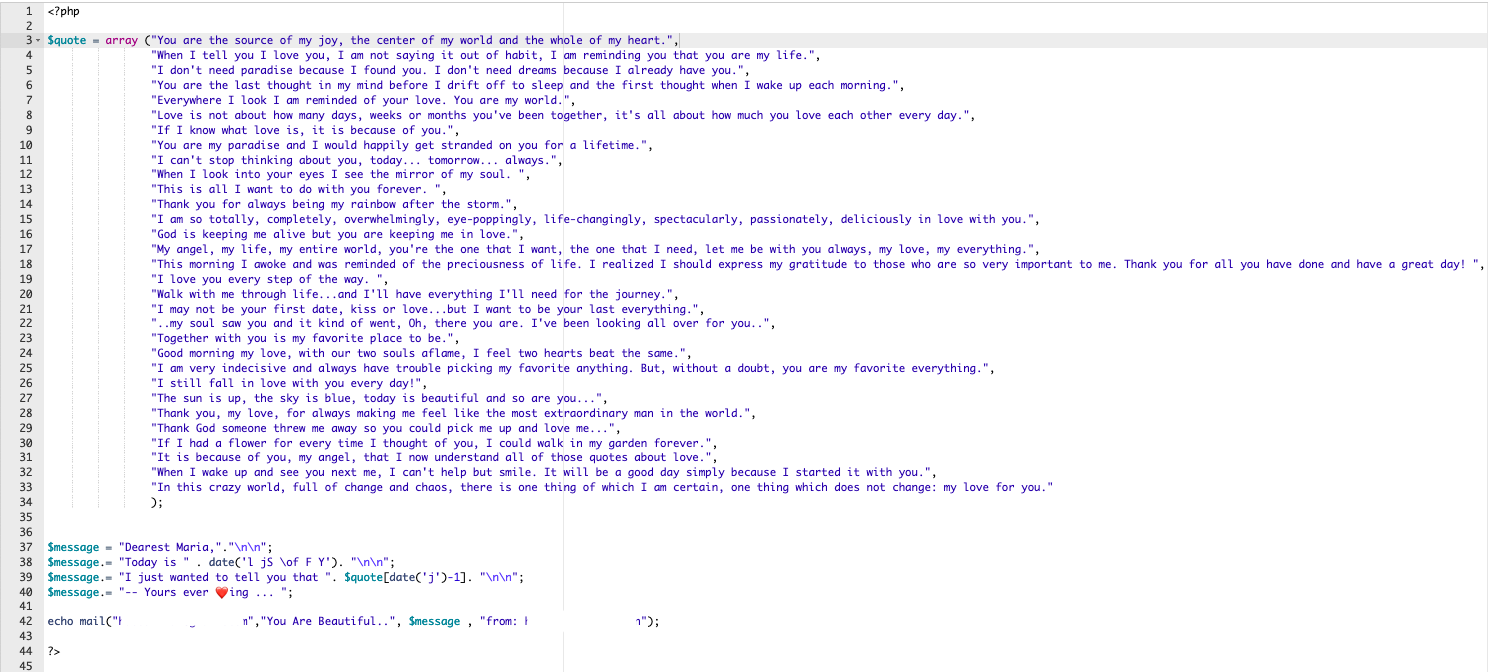Click the closing ");" on line 34
Image resolution: width=1488 pixels, height=672 pixels.
pos(156,503)
